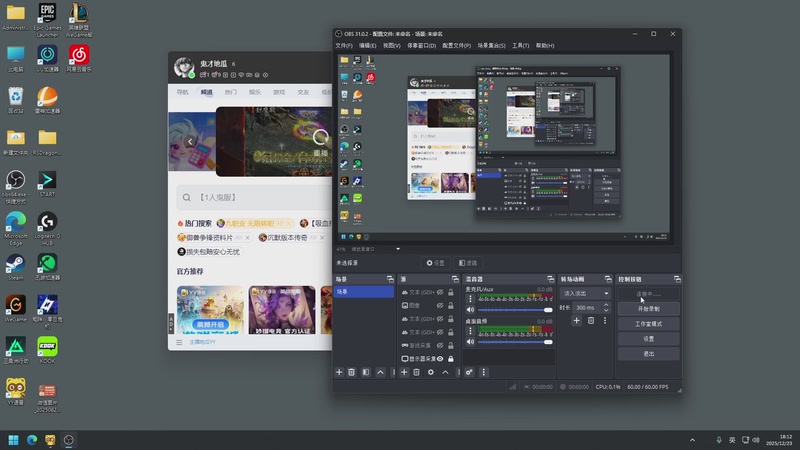Delete the selected source with the Sources dock trash icon
Viewport: 800px width, 450px height.
pos(416,372)
